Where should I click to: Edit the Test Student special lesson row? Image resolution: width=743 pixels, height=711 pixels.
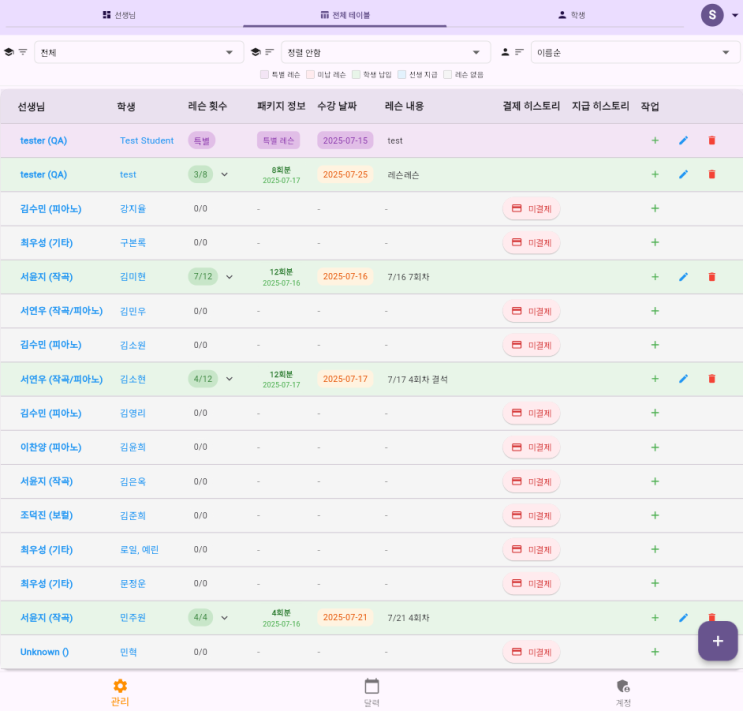pos(683,140)
